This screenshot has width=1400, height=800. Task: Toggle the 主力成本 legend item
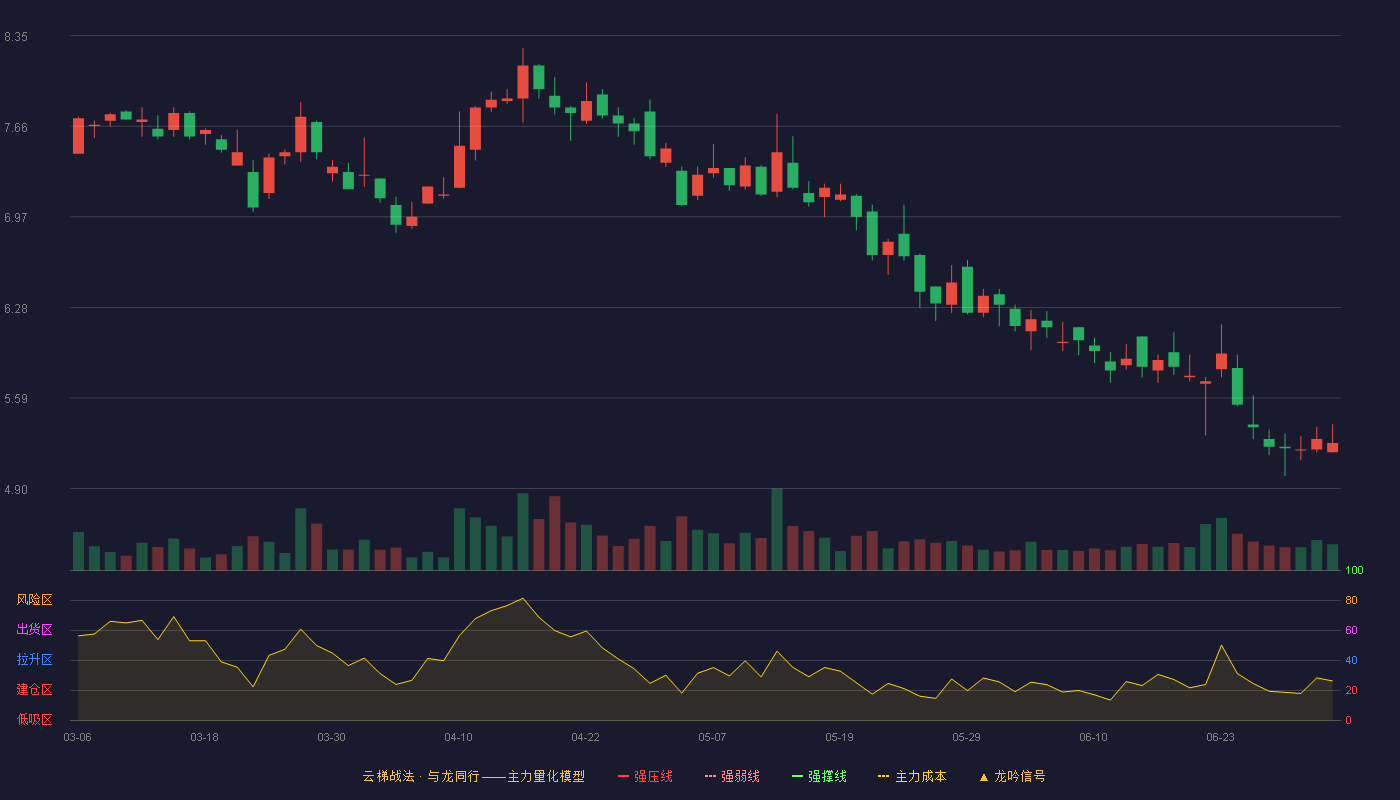click(912, 776)
